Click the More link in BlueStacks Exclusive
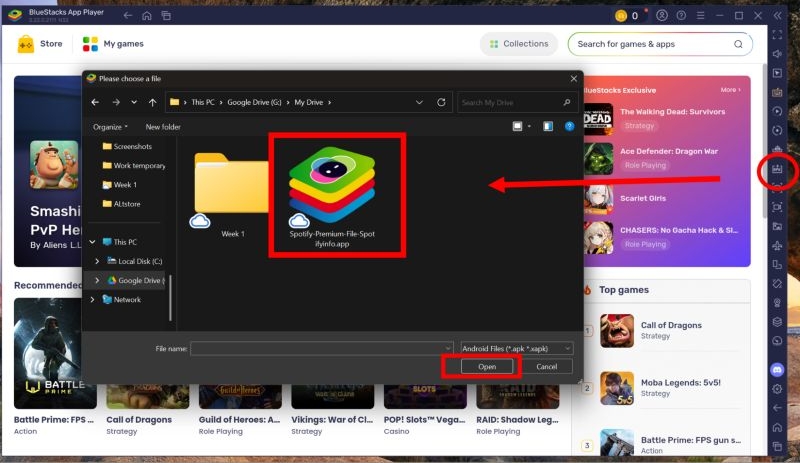800x463 pixels. [x=731, y=90]
